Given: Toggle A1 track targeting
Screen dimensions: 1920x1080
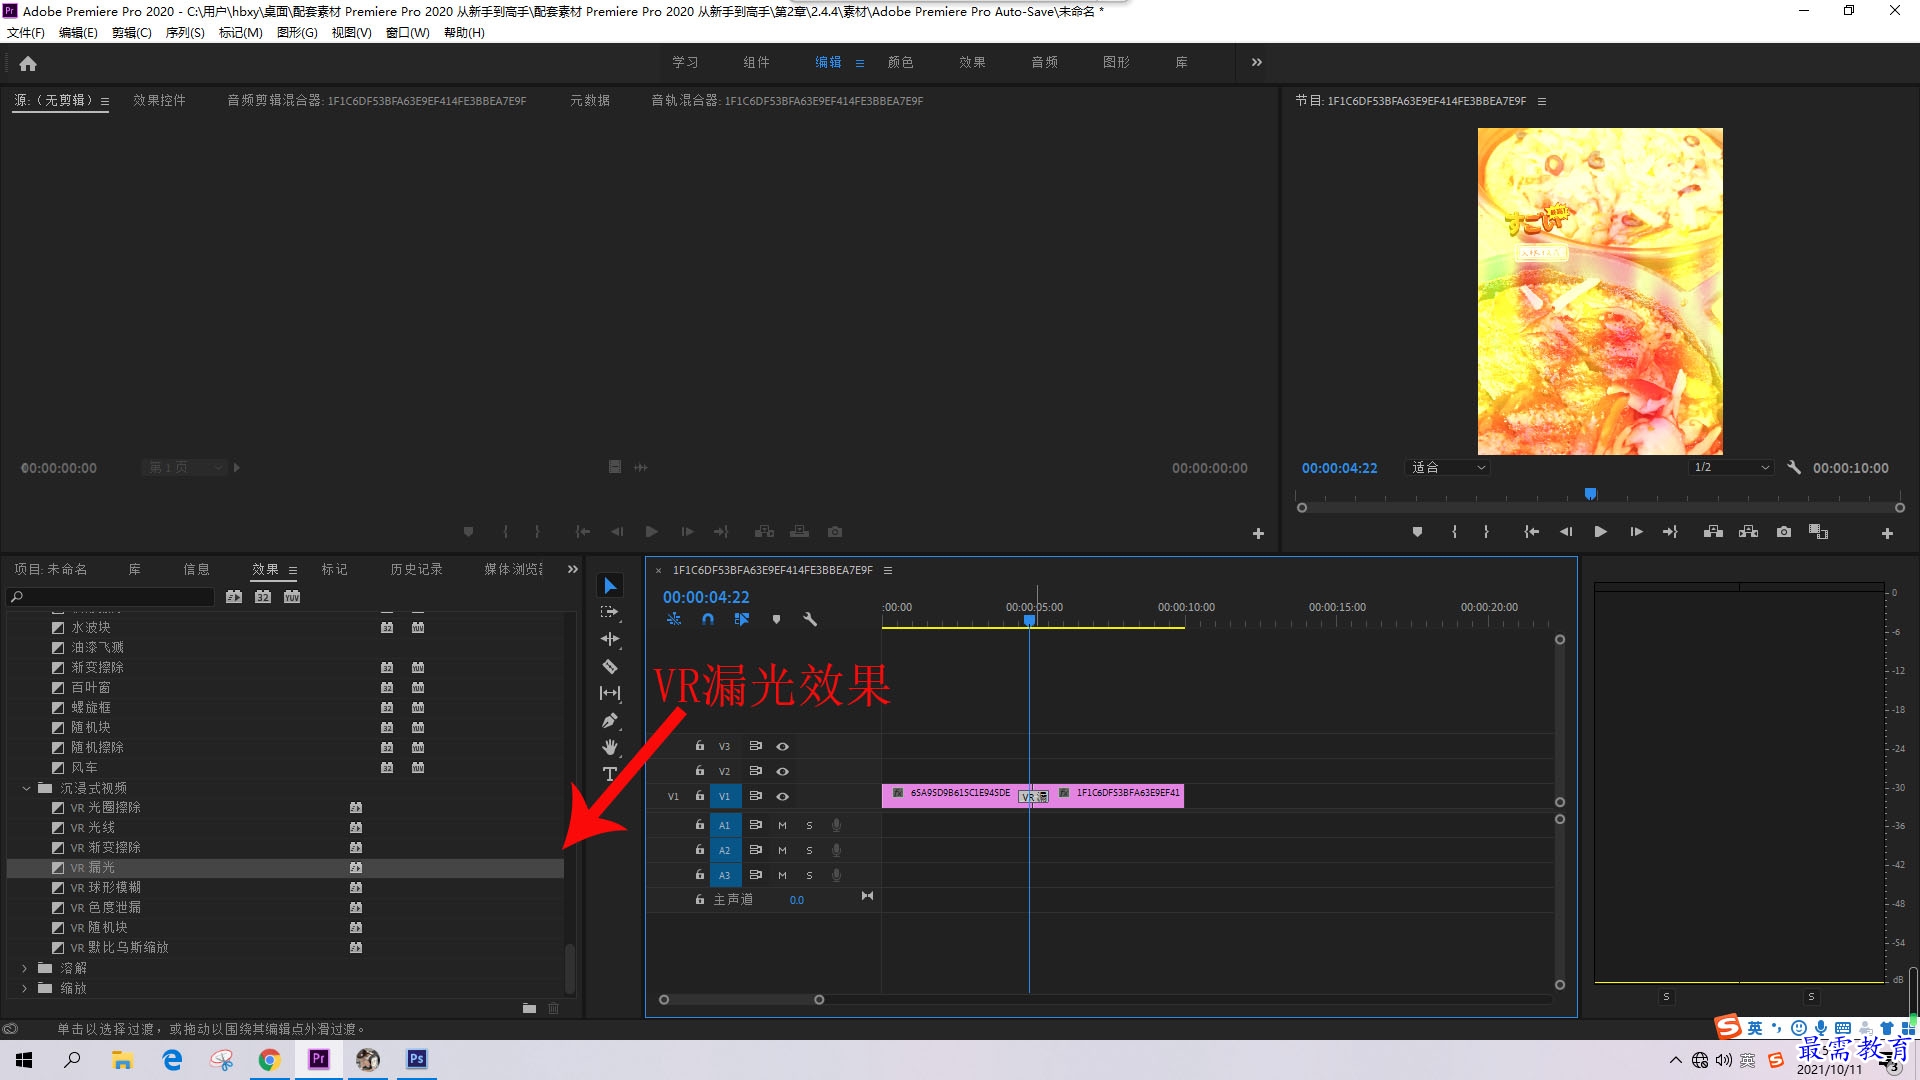Looking at the screenshot, I should [725, 826].
